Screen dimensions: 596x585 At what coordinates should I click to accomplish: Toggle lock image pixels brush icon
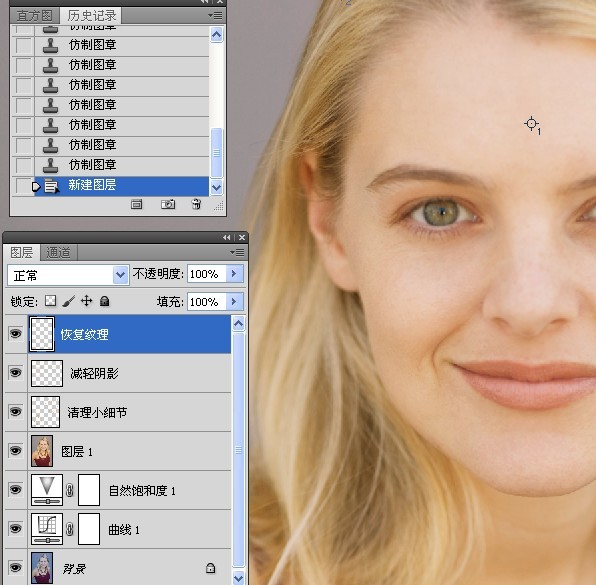pos(68,301)
